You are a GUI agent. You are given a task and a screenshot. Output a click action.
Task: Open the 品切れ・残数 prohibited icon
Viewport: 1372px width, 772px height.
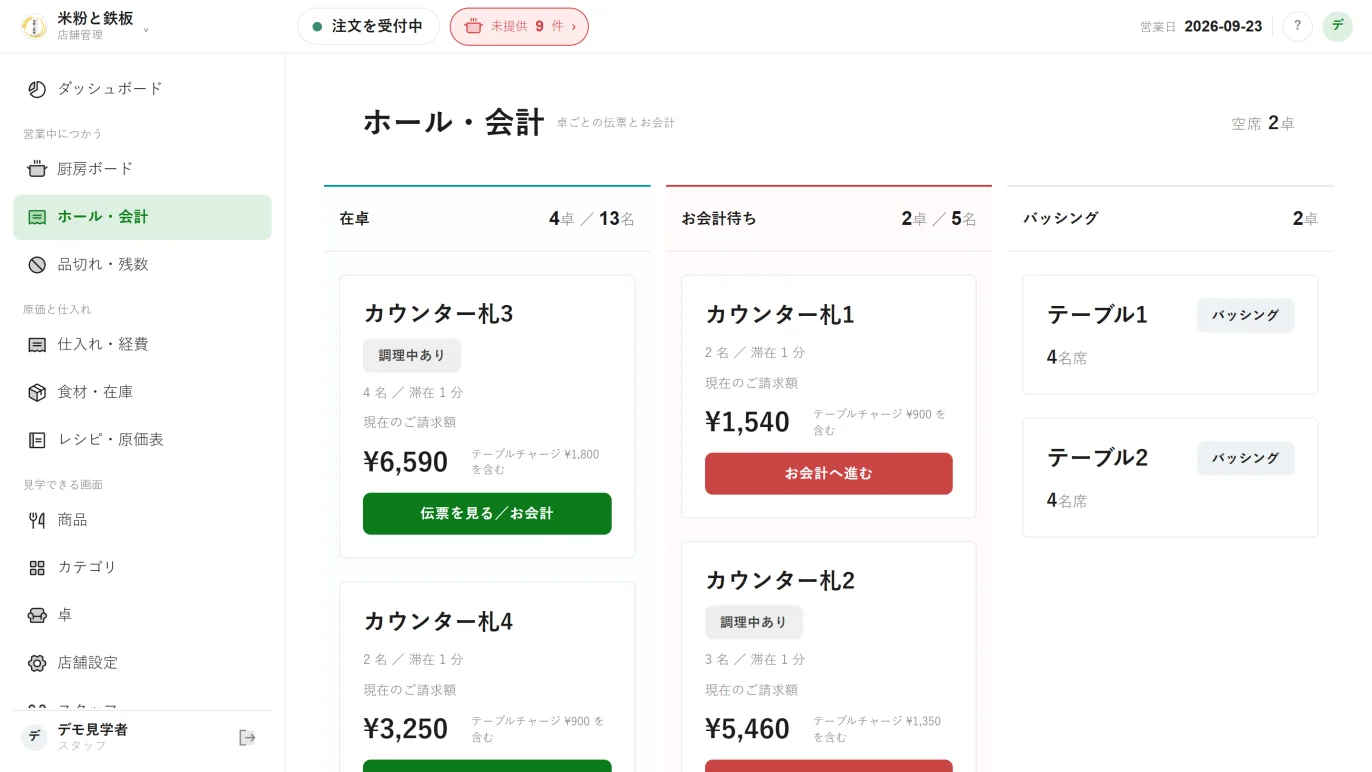37,265
